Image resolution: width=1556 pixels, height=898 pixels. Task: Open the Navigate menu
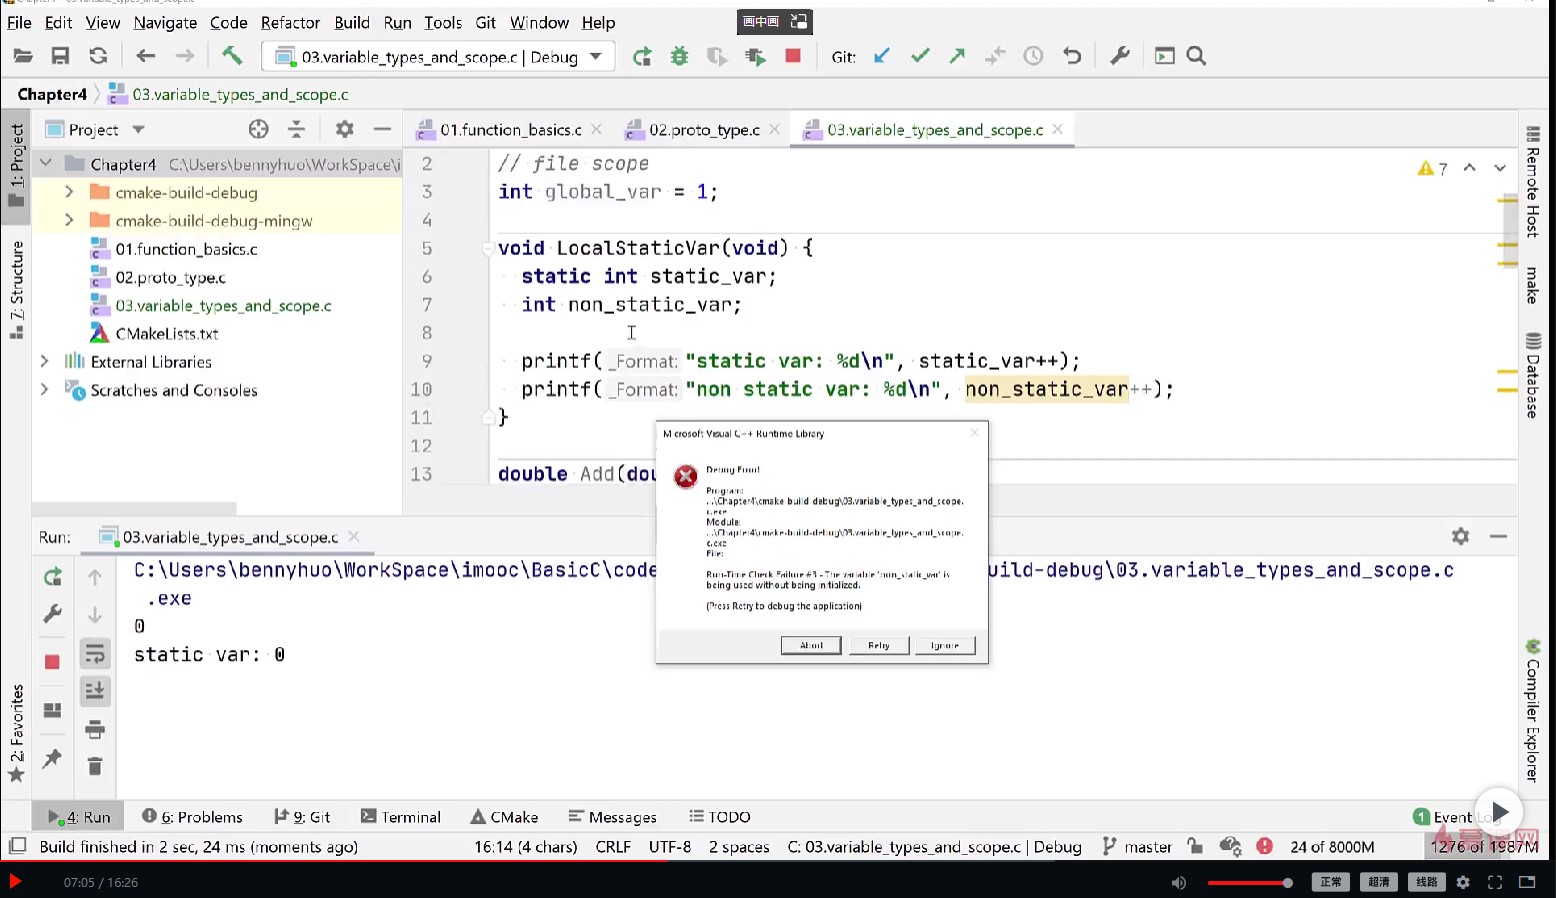(x=165, y=22)
